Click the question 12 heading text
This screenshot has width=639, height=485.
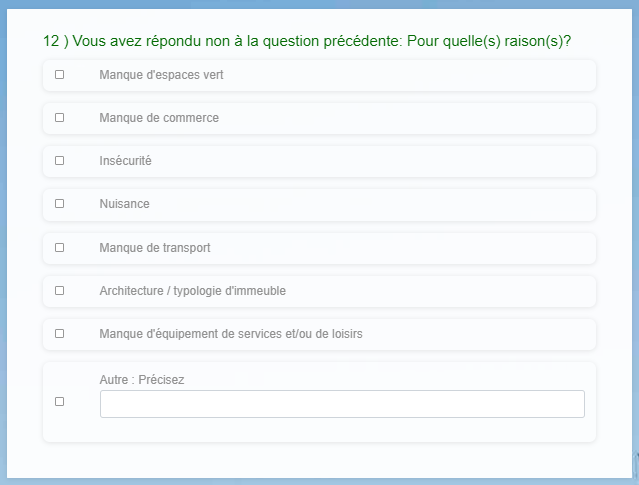coord(307,41)
